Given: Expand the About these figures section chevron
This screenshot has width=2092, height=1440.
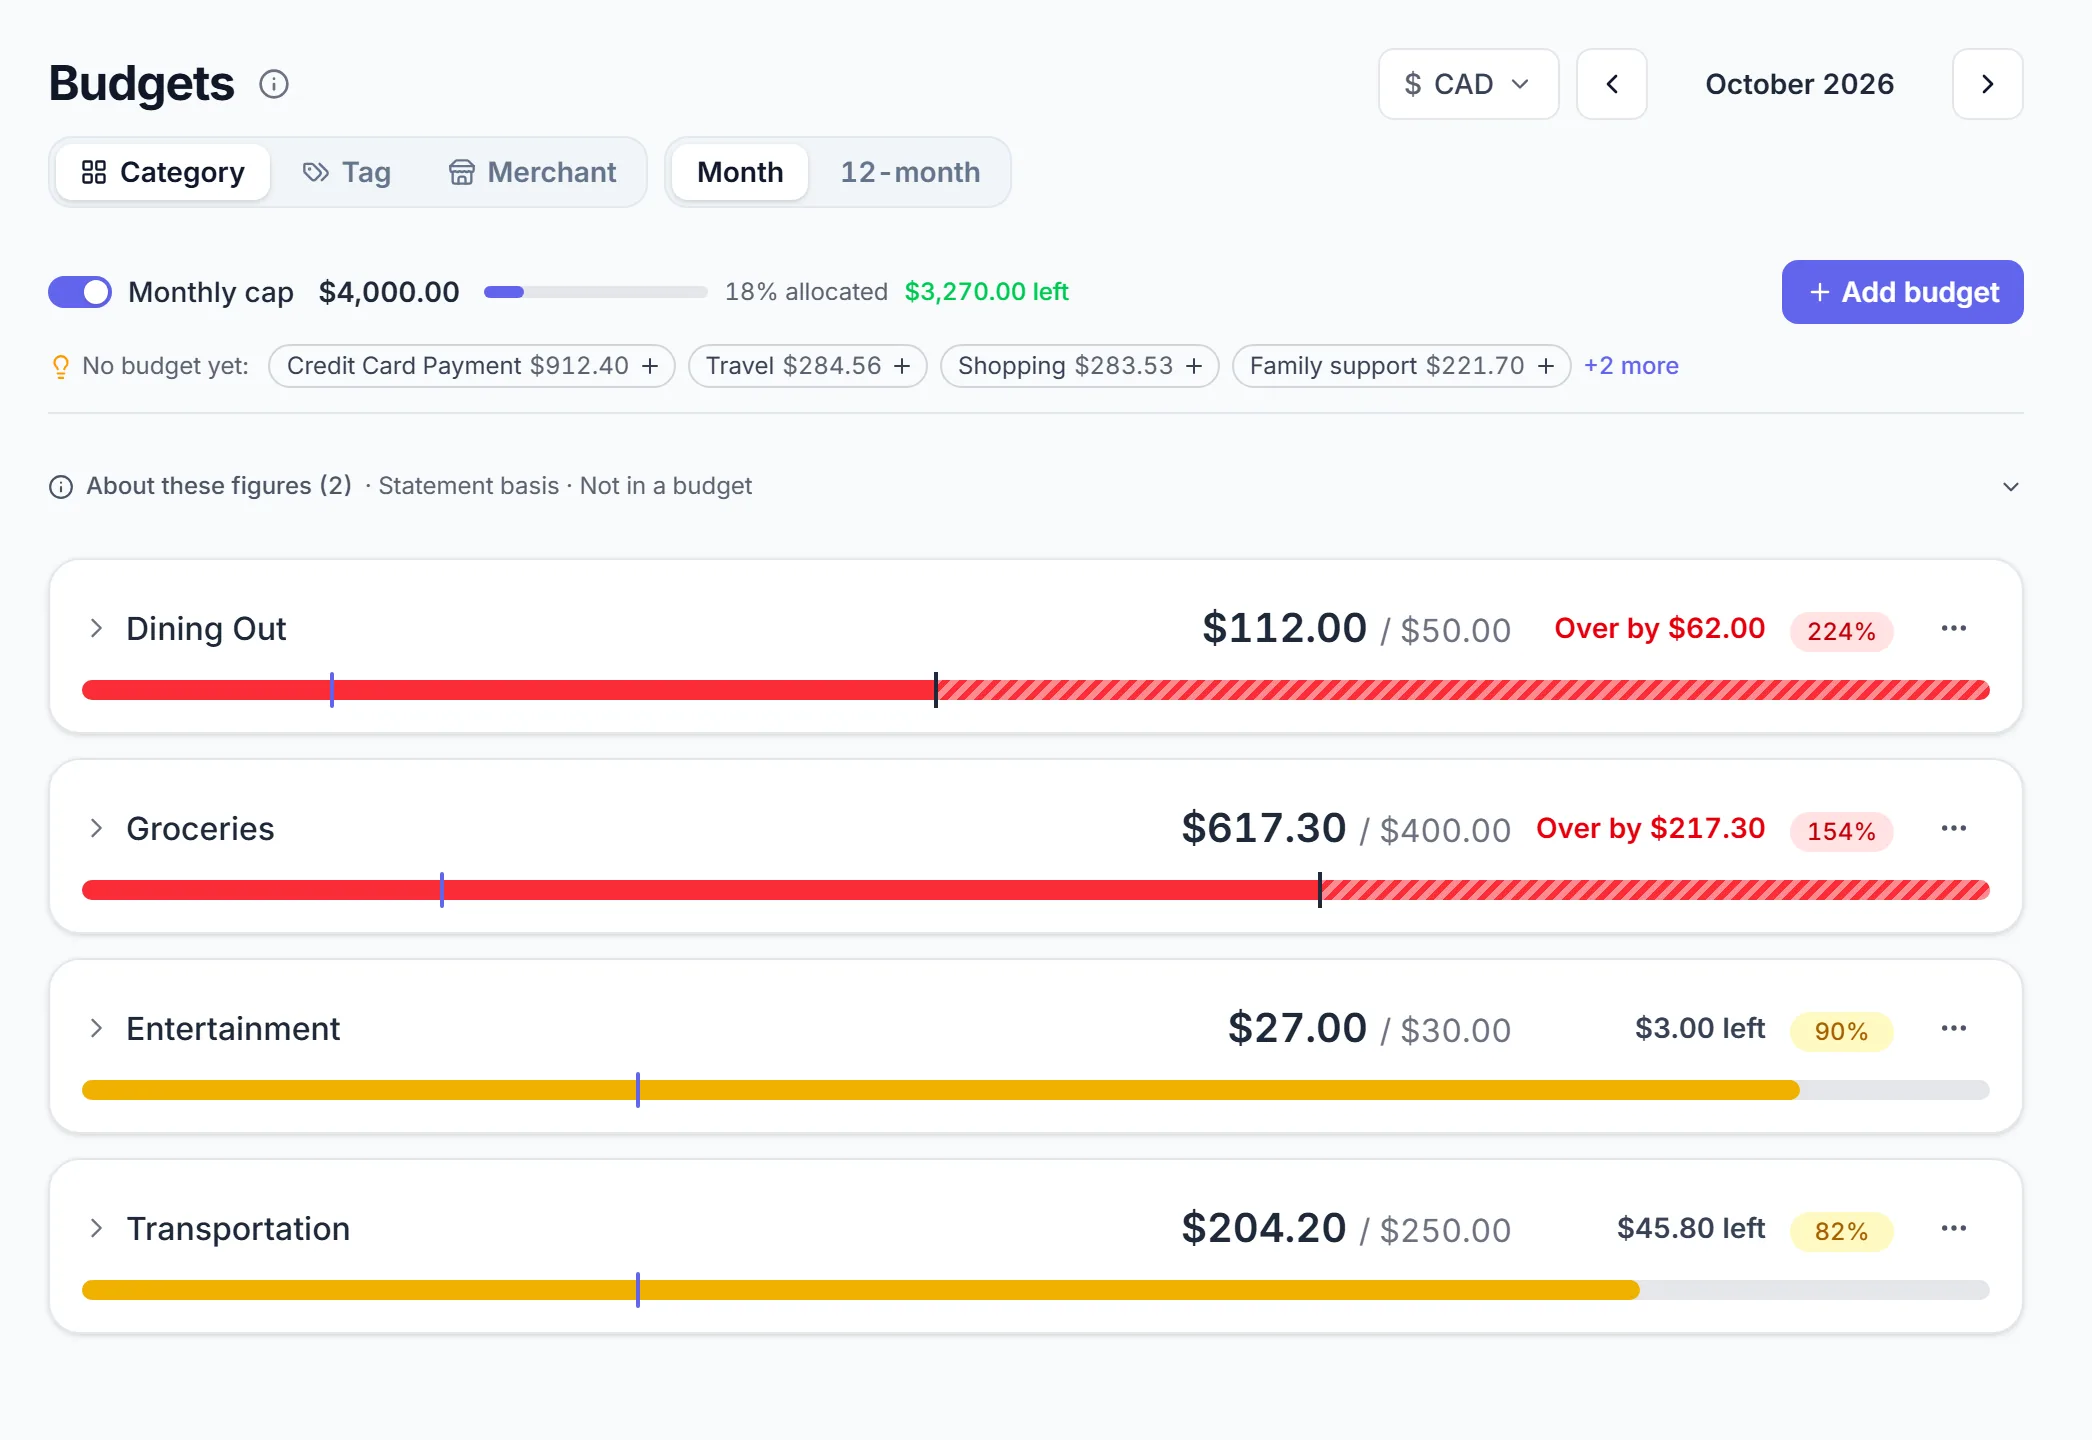Looking at the screenshot, I should pyautogui.click(x=2011, y=487).
